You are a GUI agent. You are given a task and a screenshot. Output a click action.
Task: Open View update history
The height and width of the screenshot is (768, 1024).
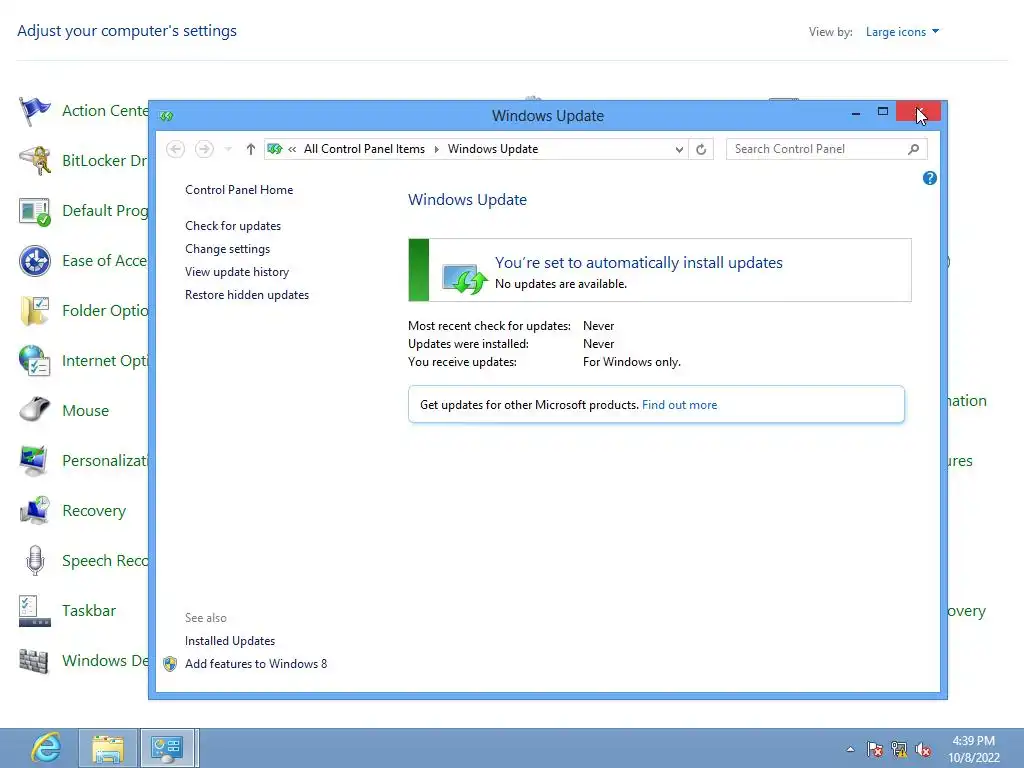[x=237, y=272]
